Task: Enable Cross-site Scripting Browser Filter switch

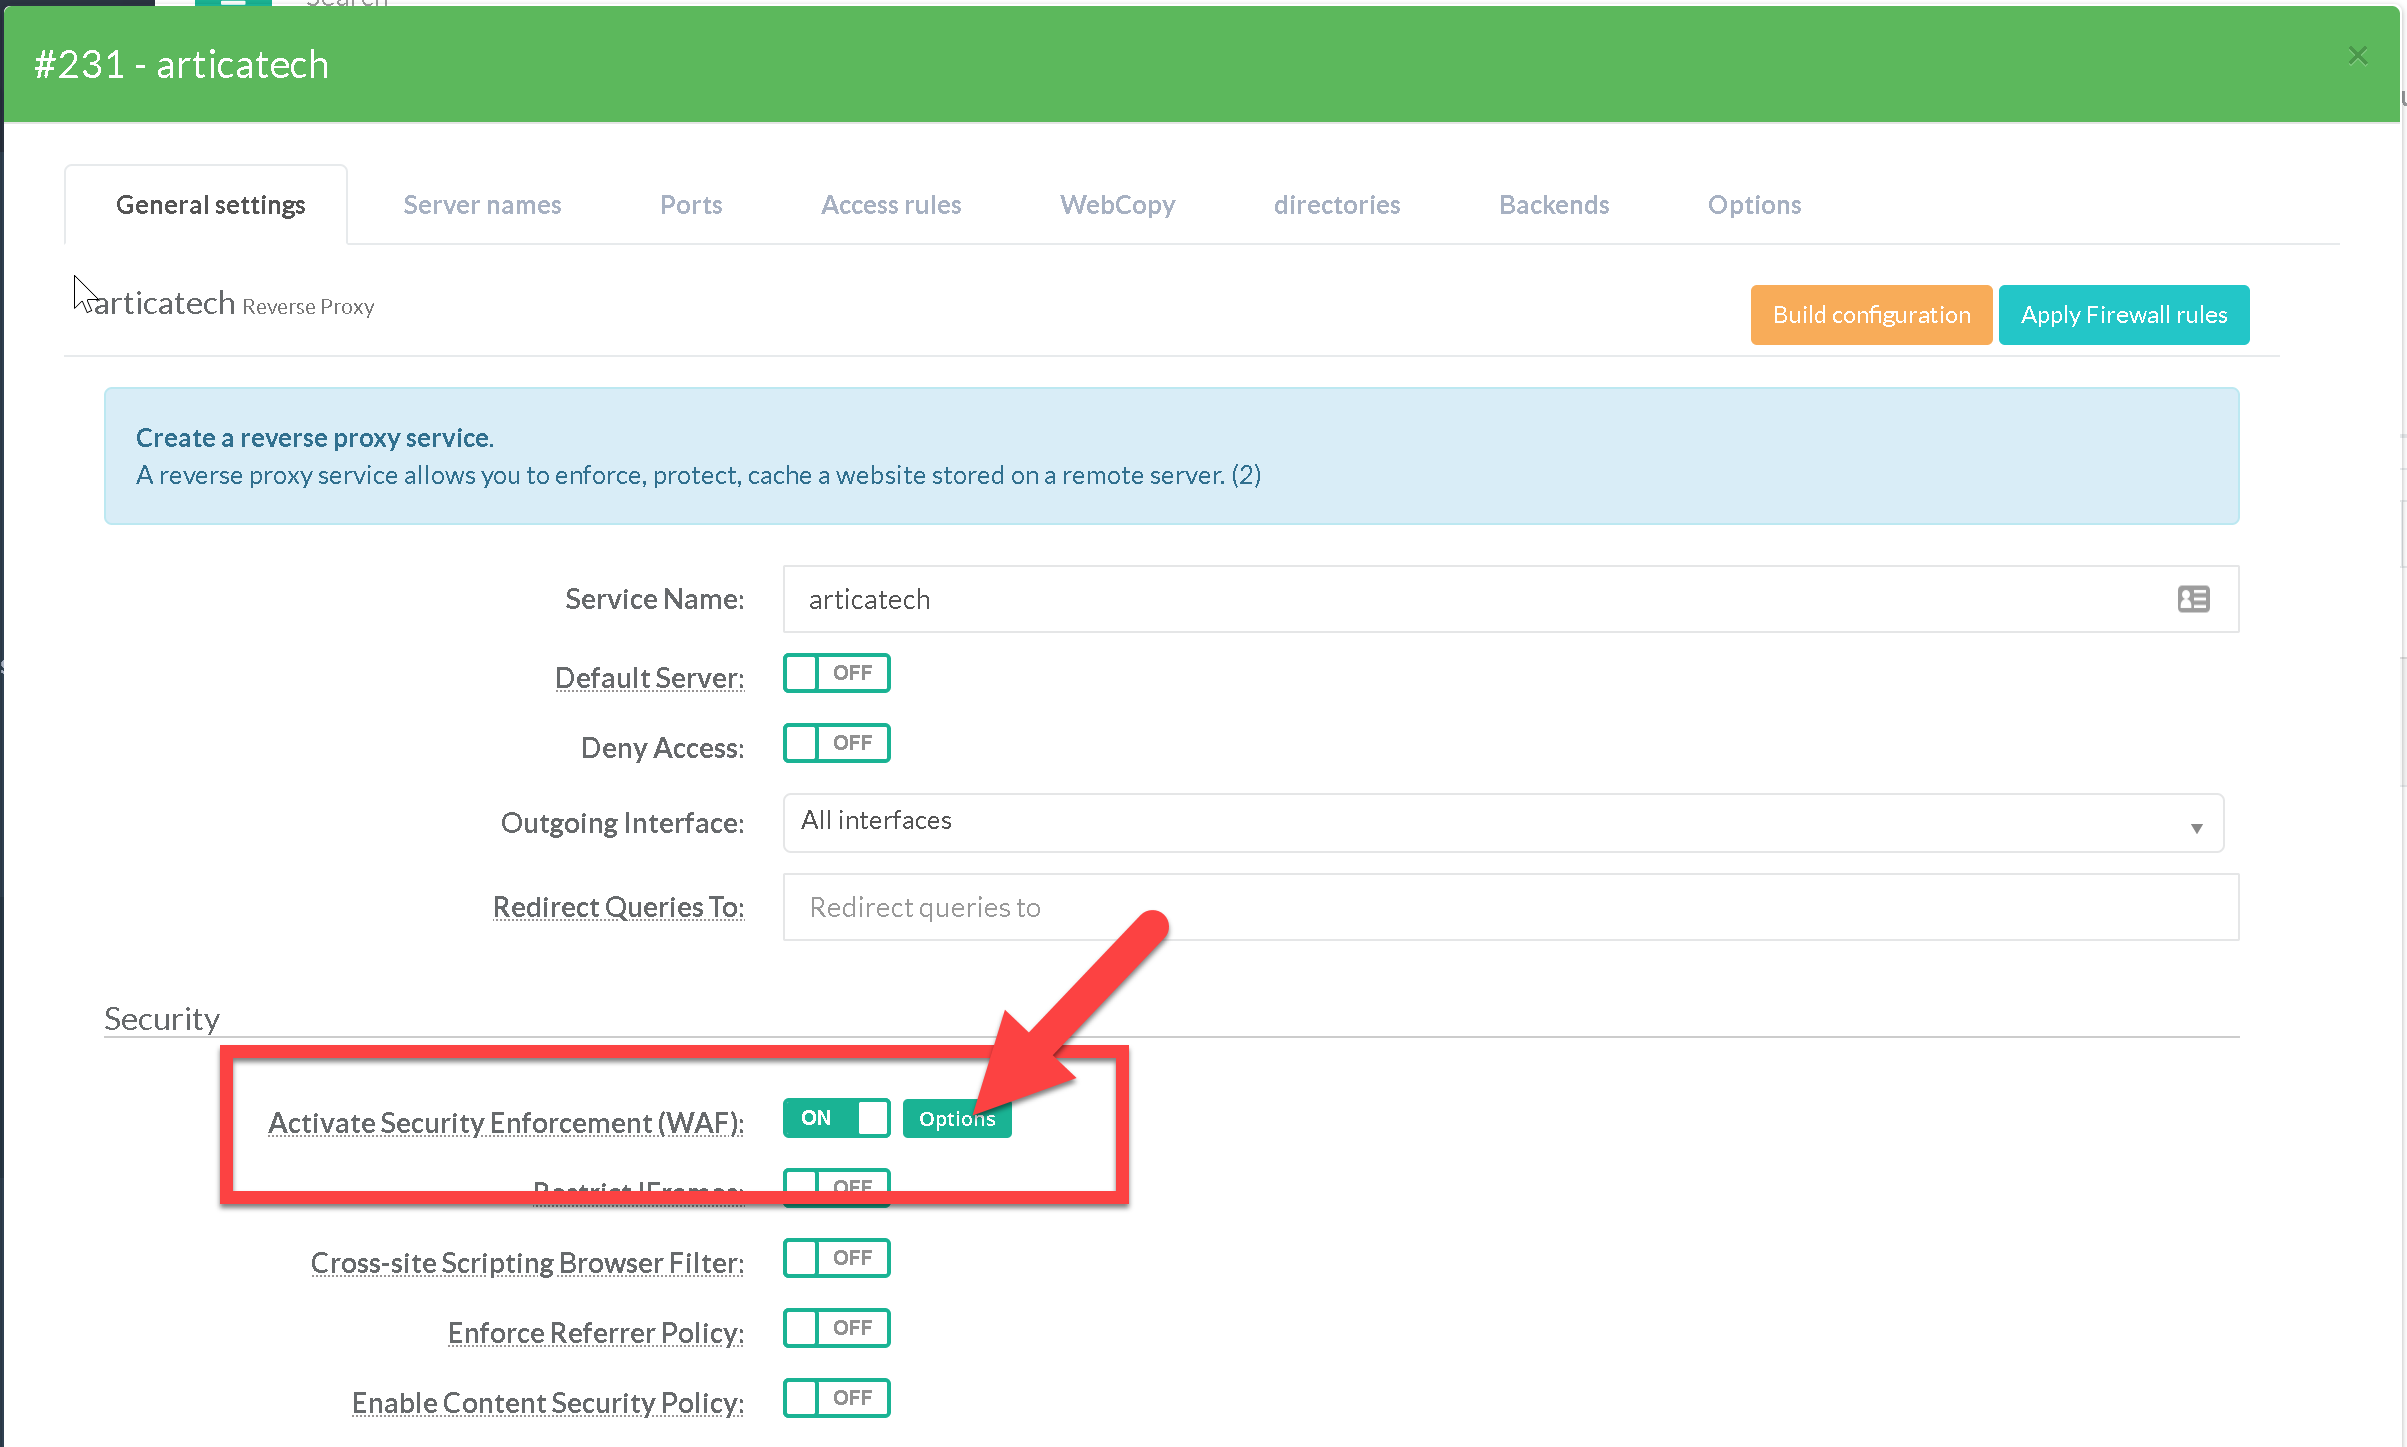Action: (x=836, y=1258)
